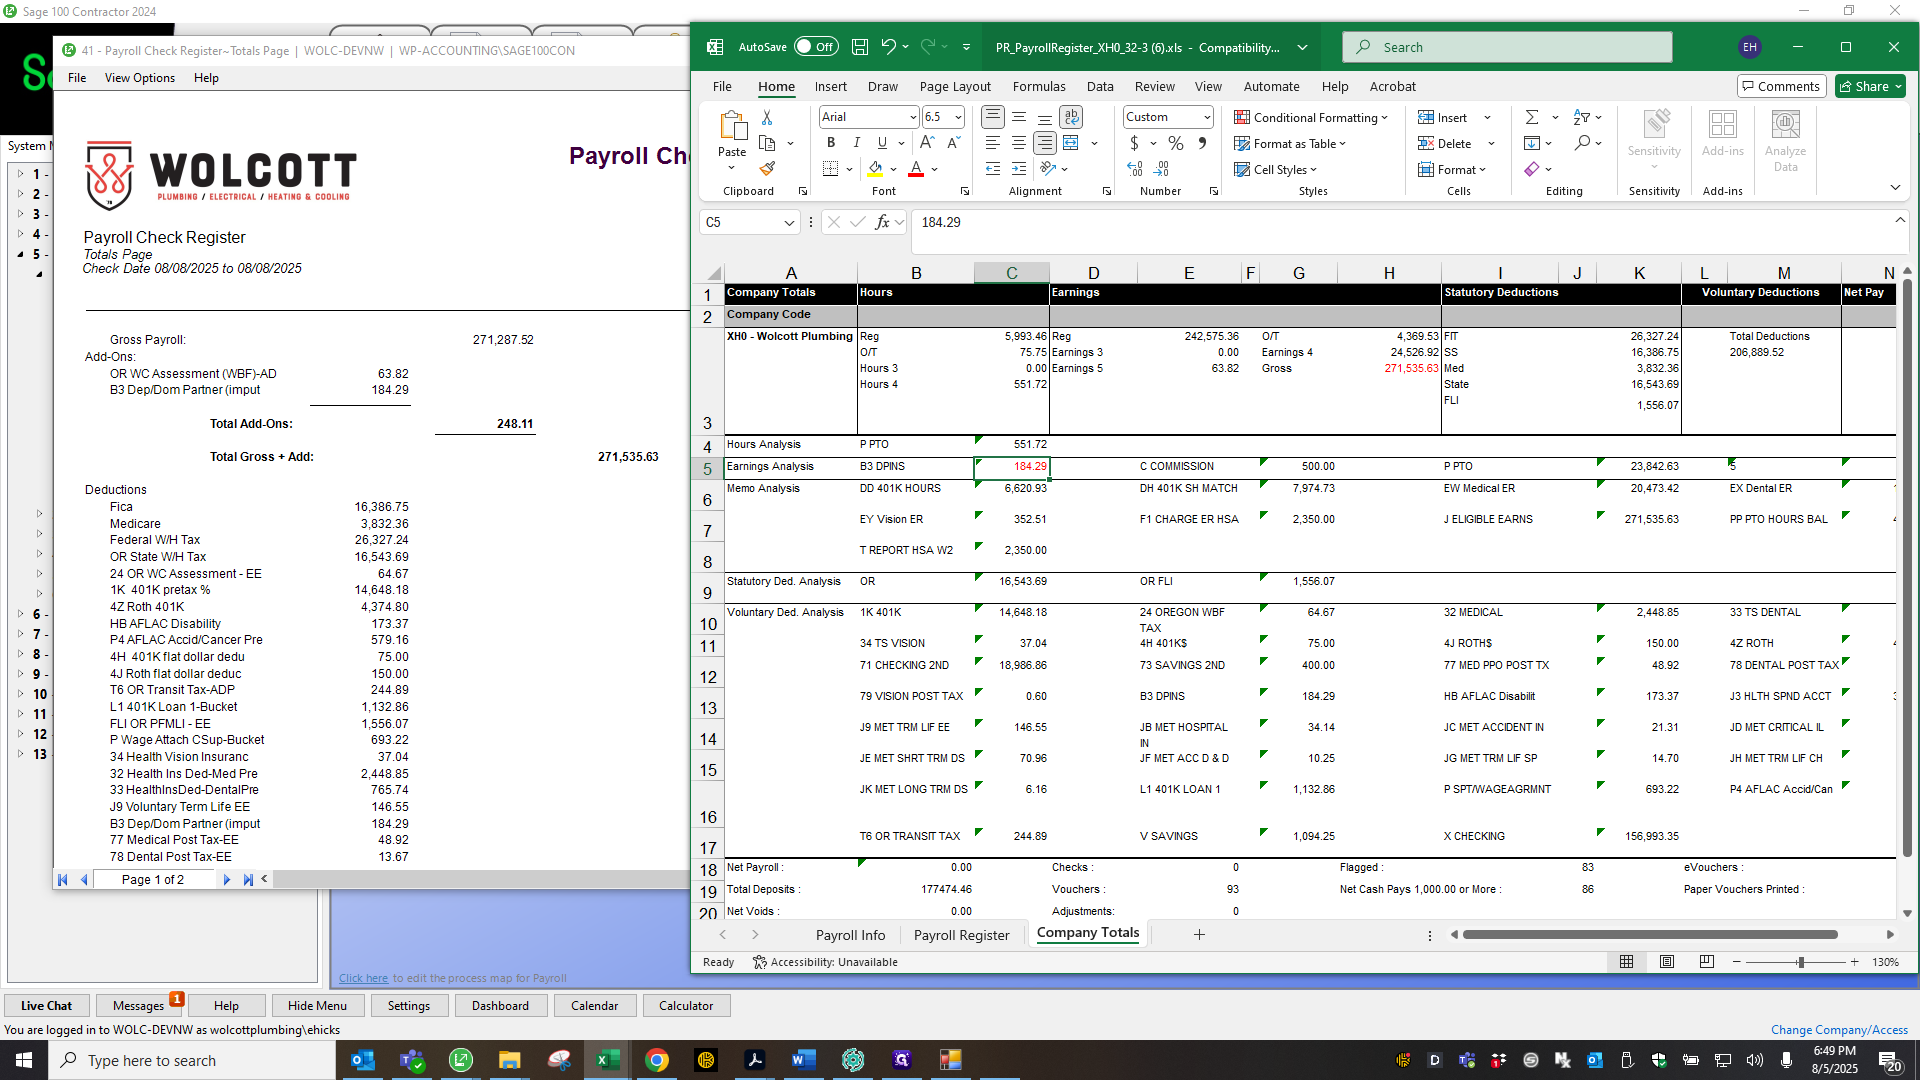Image resolution: width=1920 pixels, height=1080 pixels.
Task: Open Outlook from the Windows taskbar
Action: (x=363, y=1060)
